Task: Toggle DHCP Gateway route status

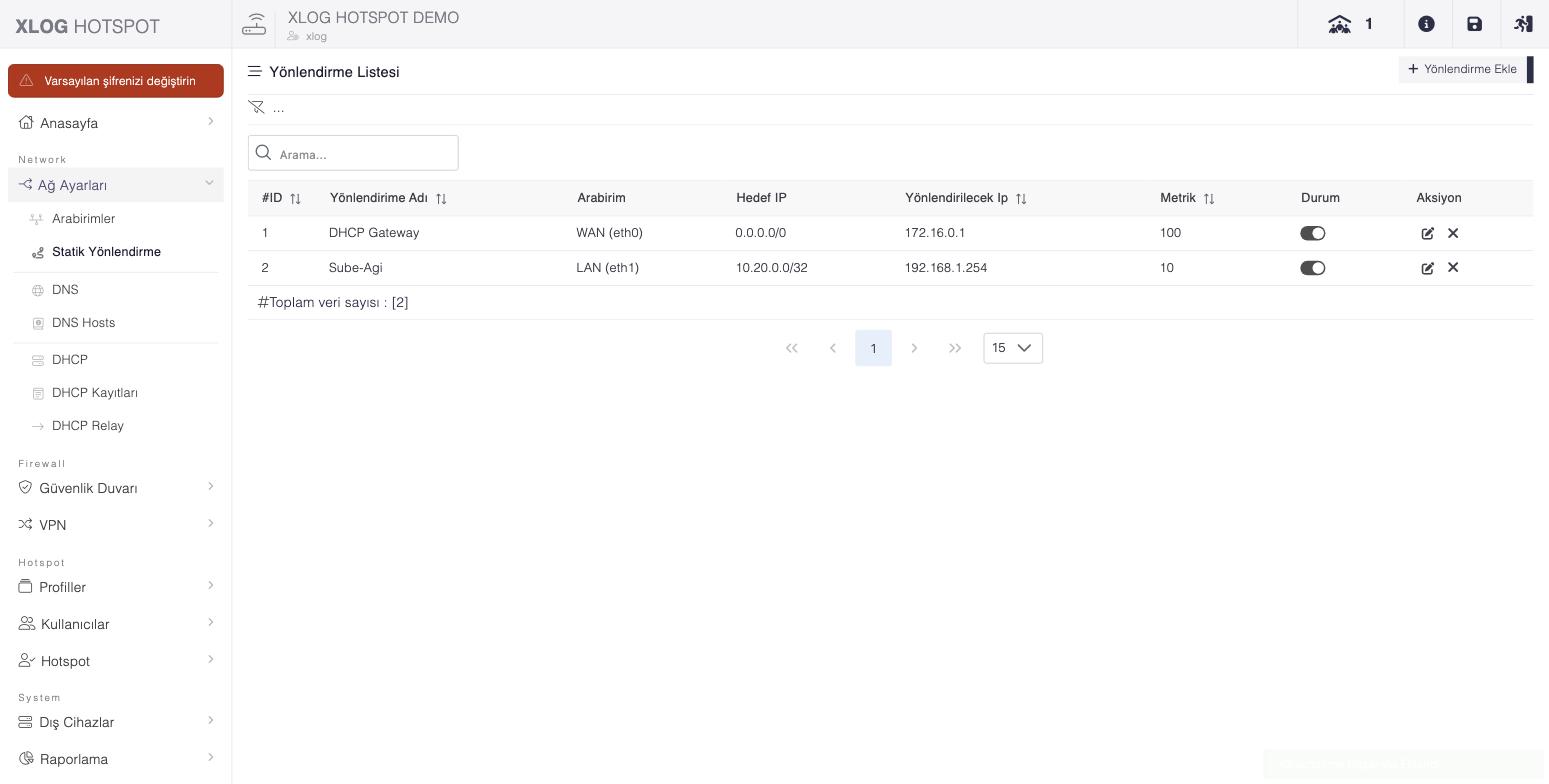Action: (x=1312, y=233)
